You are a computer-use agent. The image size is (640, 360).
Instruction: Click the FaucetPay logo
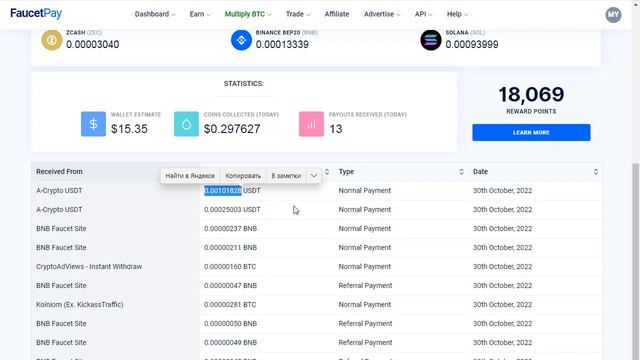[x=36, y=13]
